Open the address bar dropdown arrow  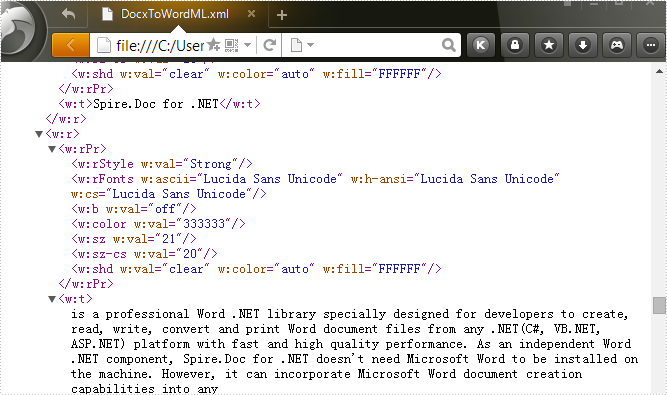tap(248, 45)
